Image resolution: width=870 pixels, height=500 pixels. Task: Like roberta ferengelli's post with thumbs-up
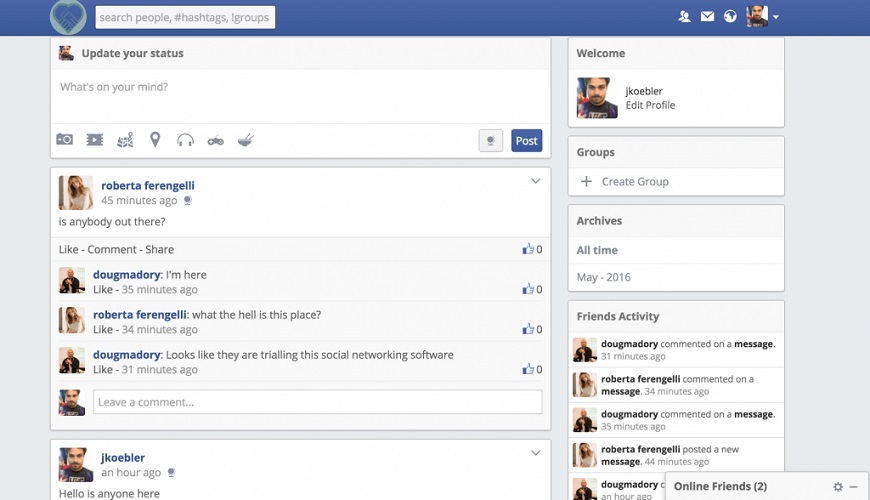(x=528, y=250)
